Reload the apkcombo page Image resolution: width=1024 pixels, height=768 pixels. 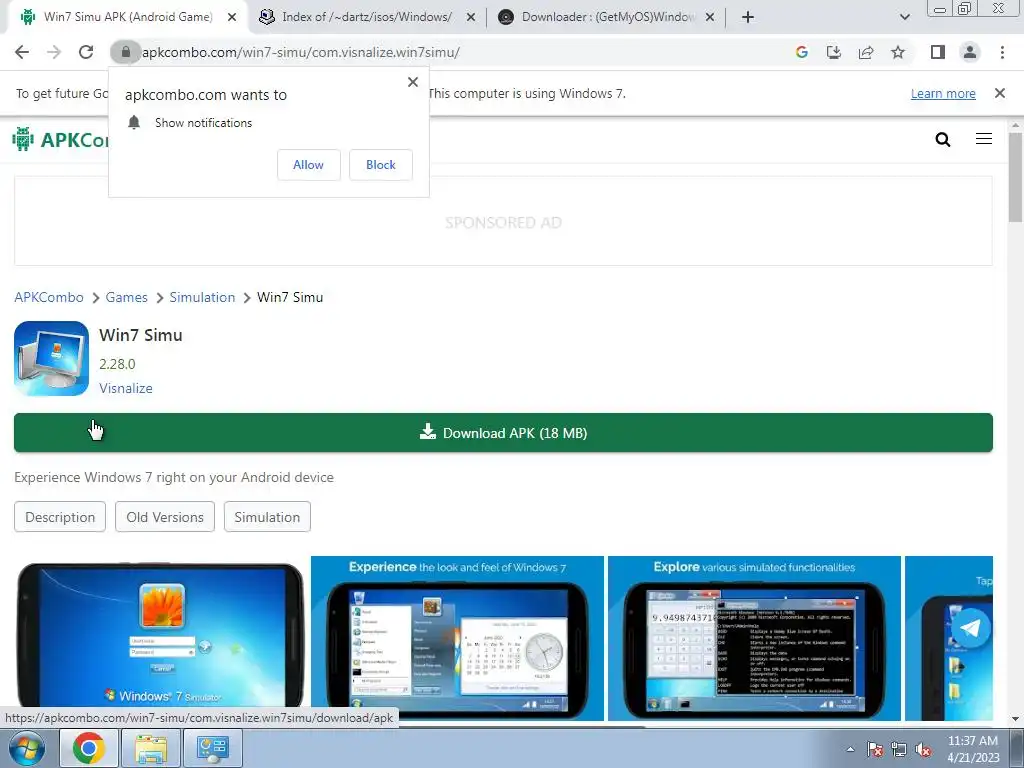pos(86,52)
